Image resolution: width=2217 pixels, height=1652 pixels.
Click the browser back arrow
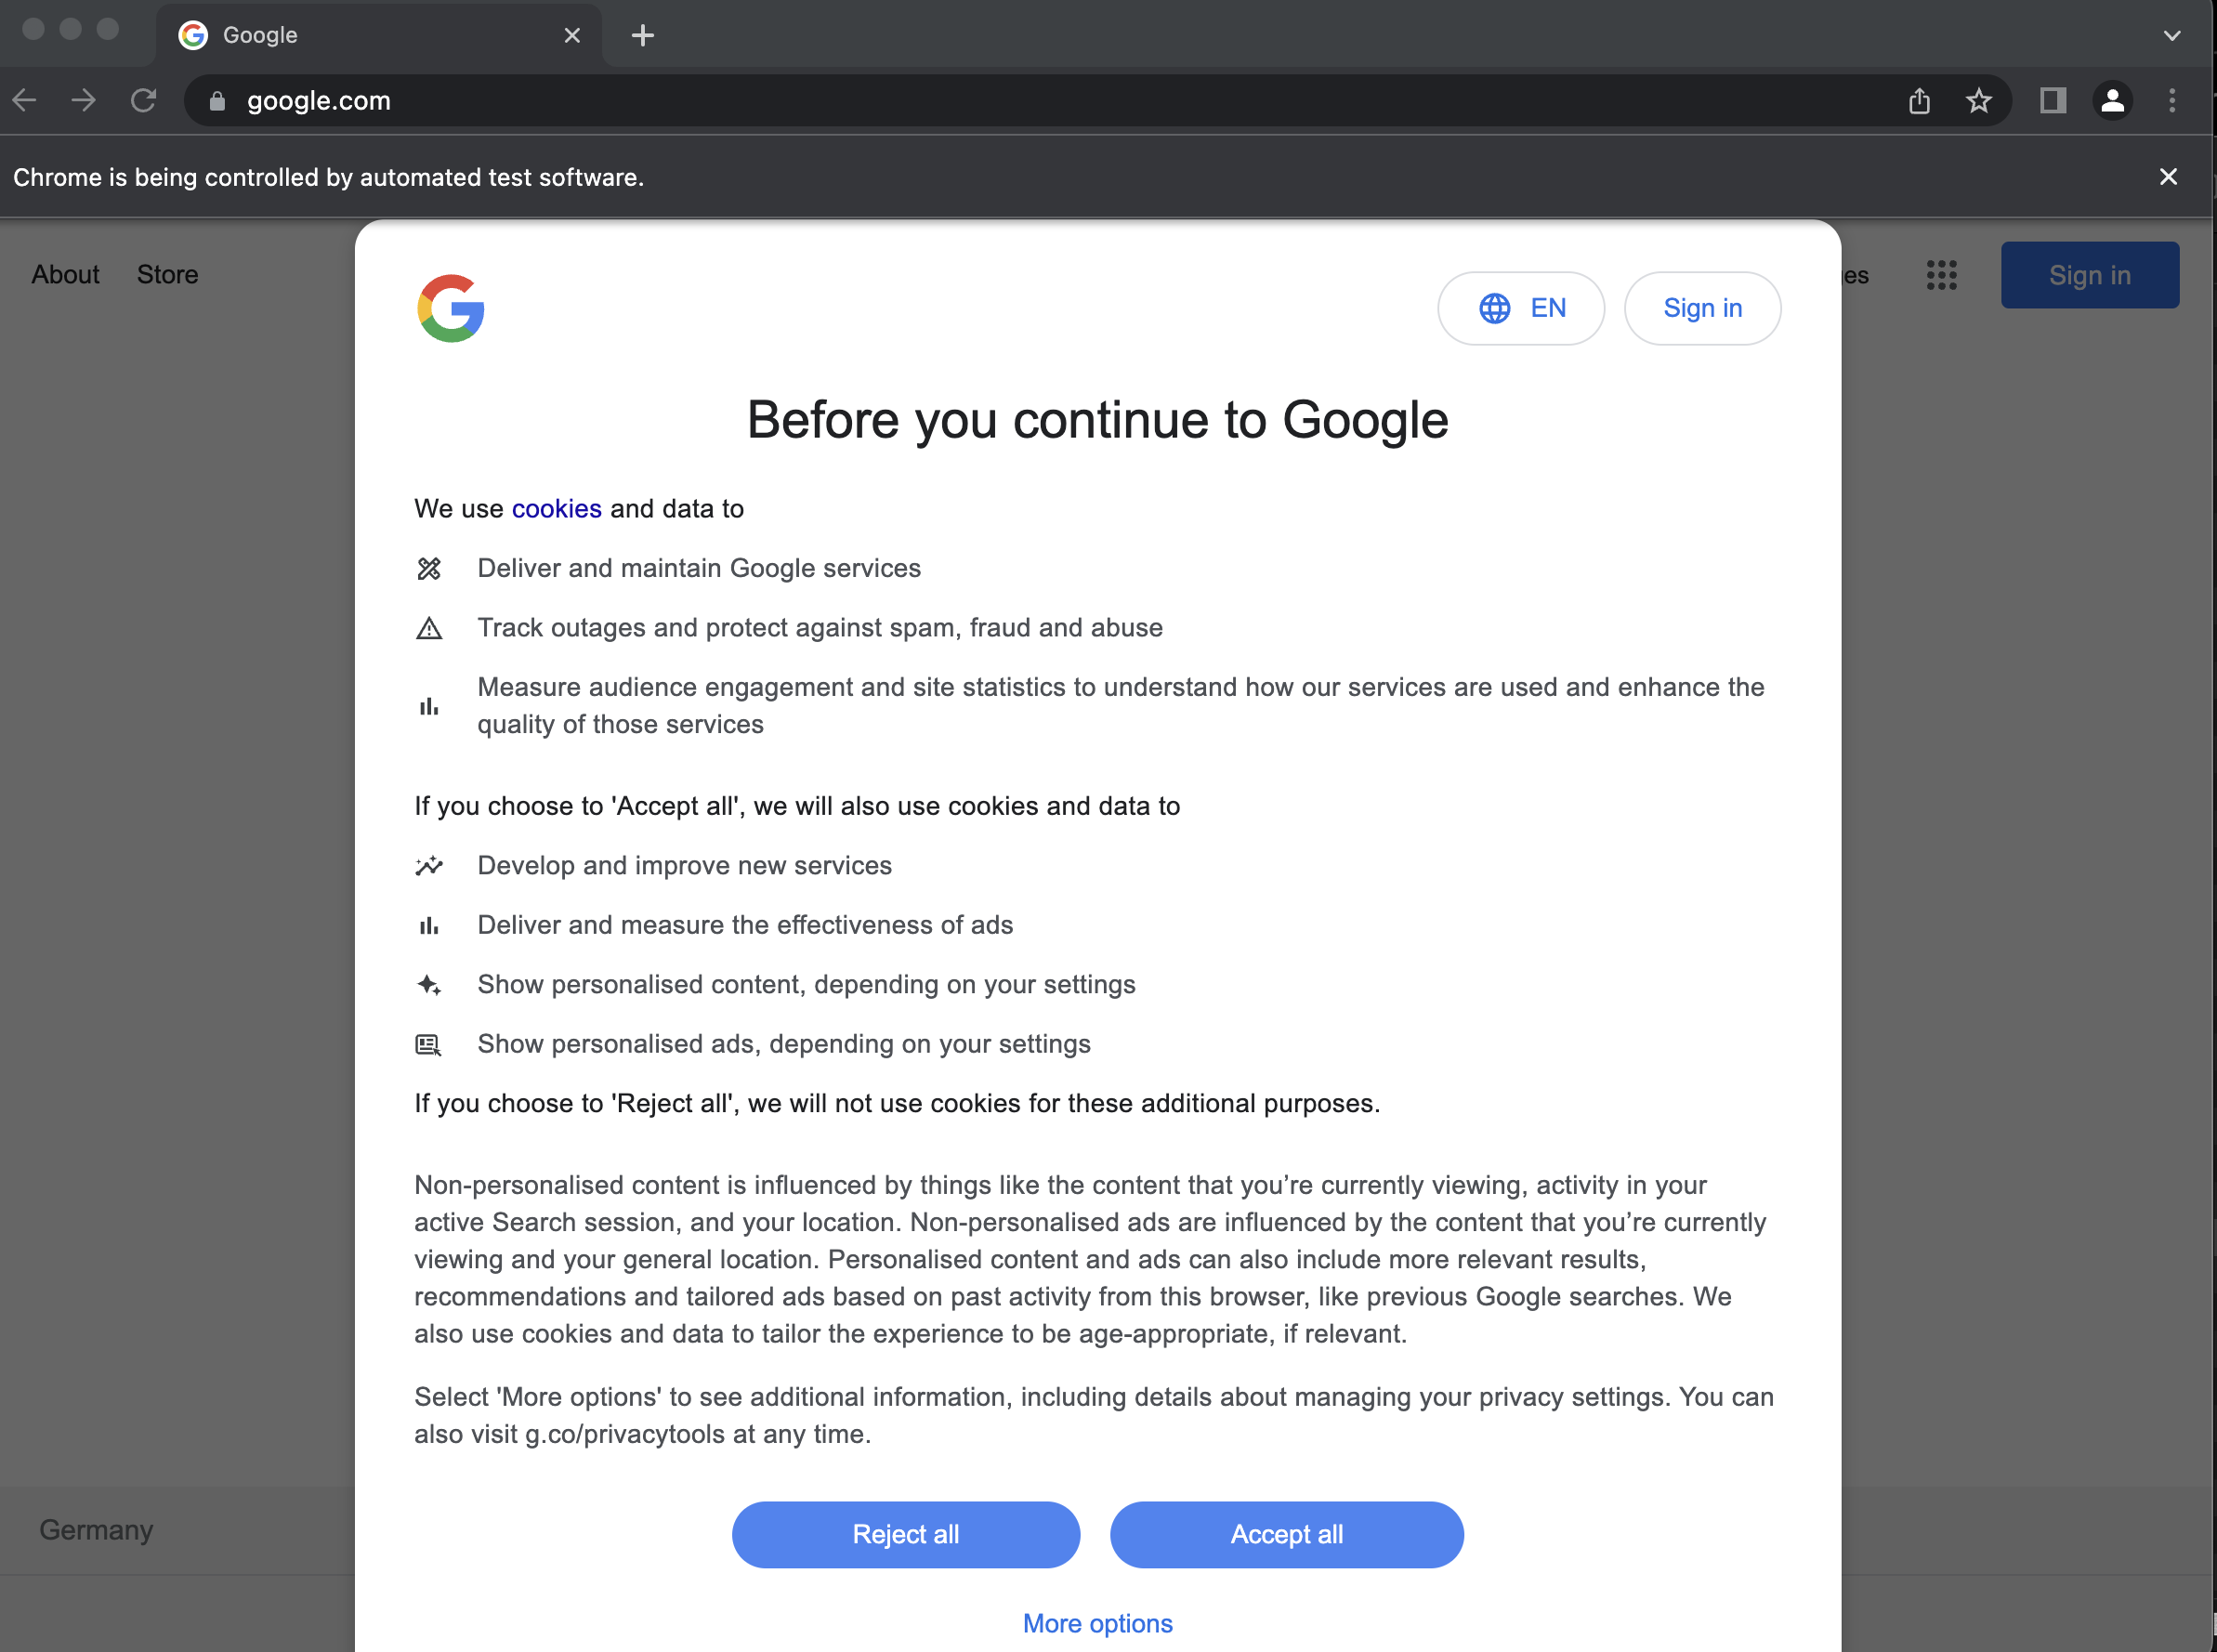pyautogui.click(x=25, y=100)
